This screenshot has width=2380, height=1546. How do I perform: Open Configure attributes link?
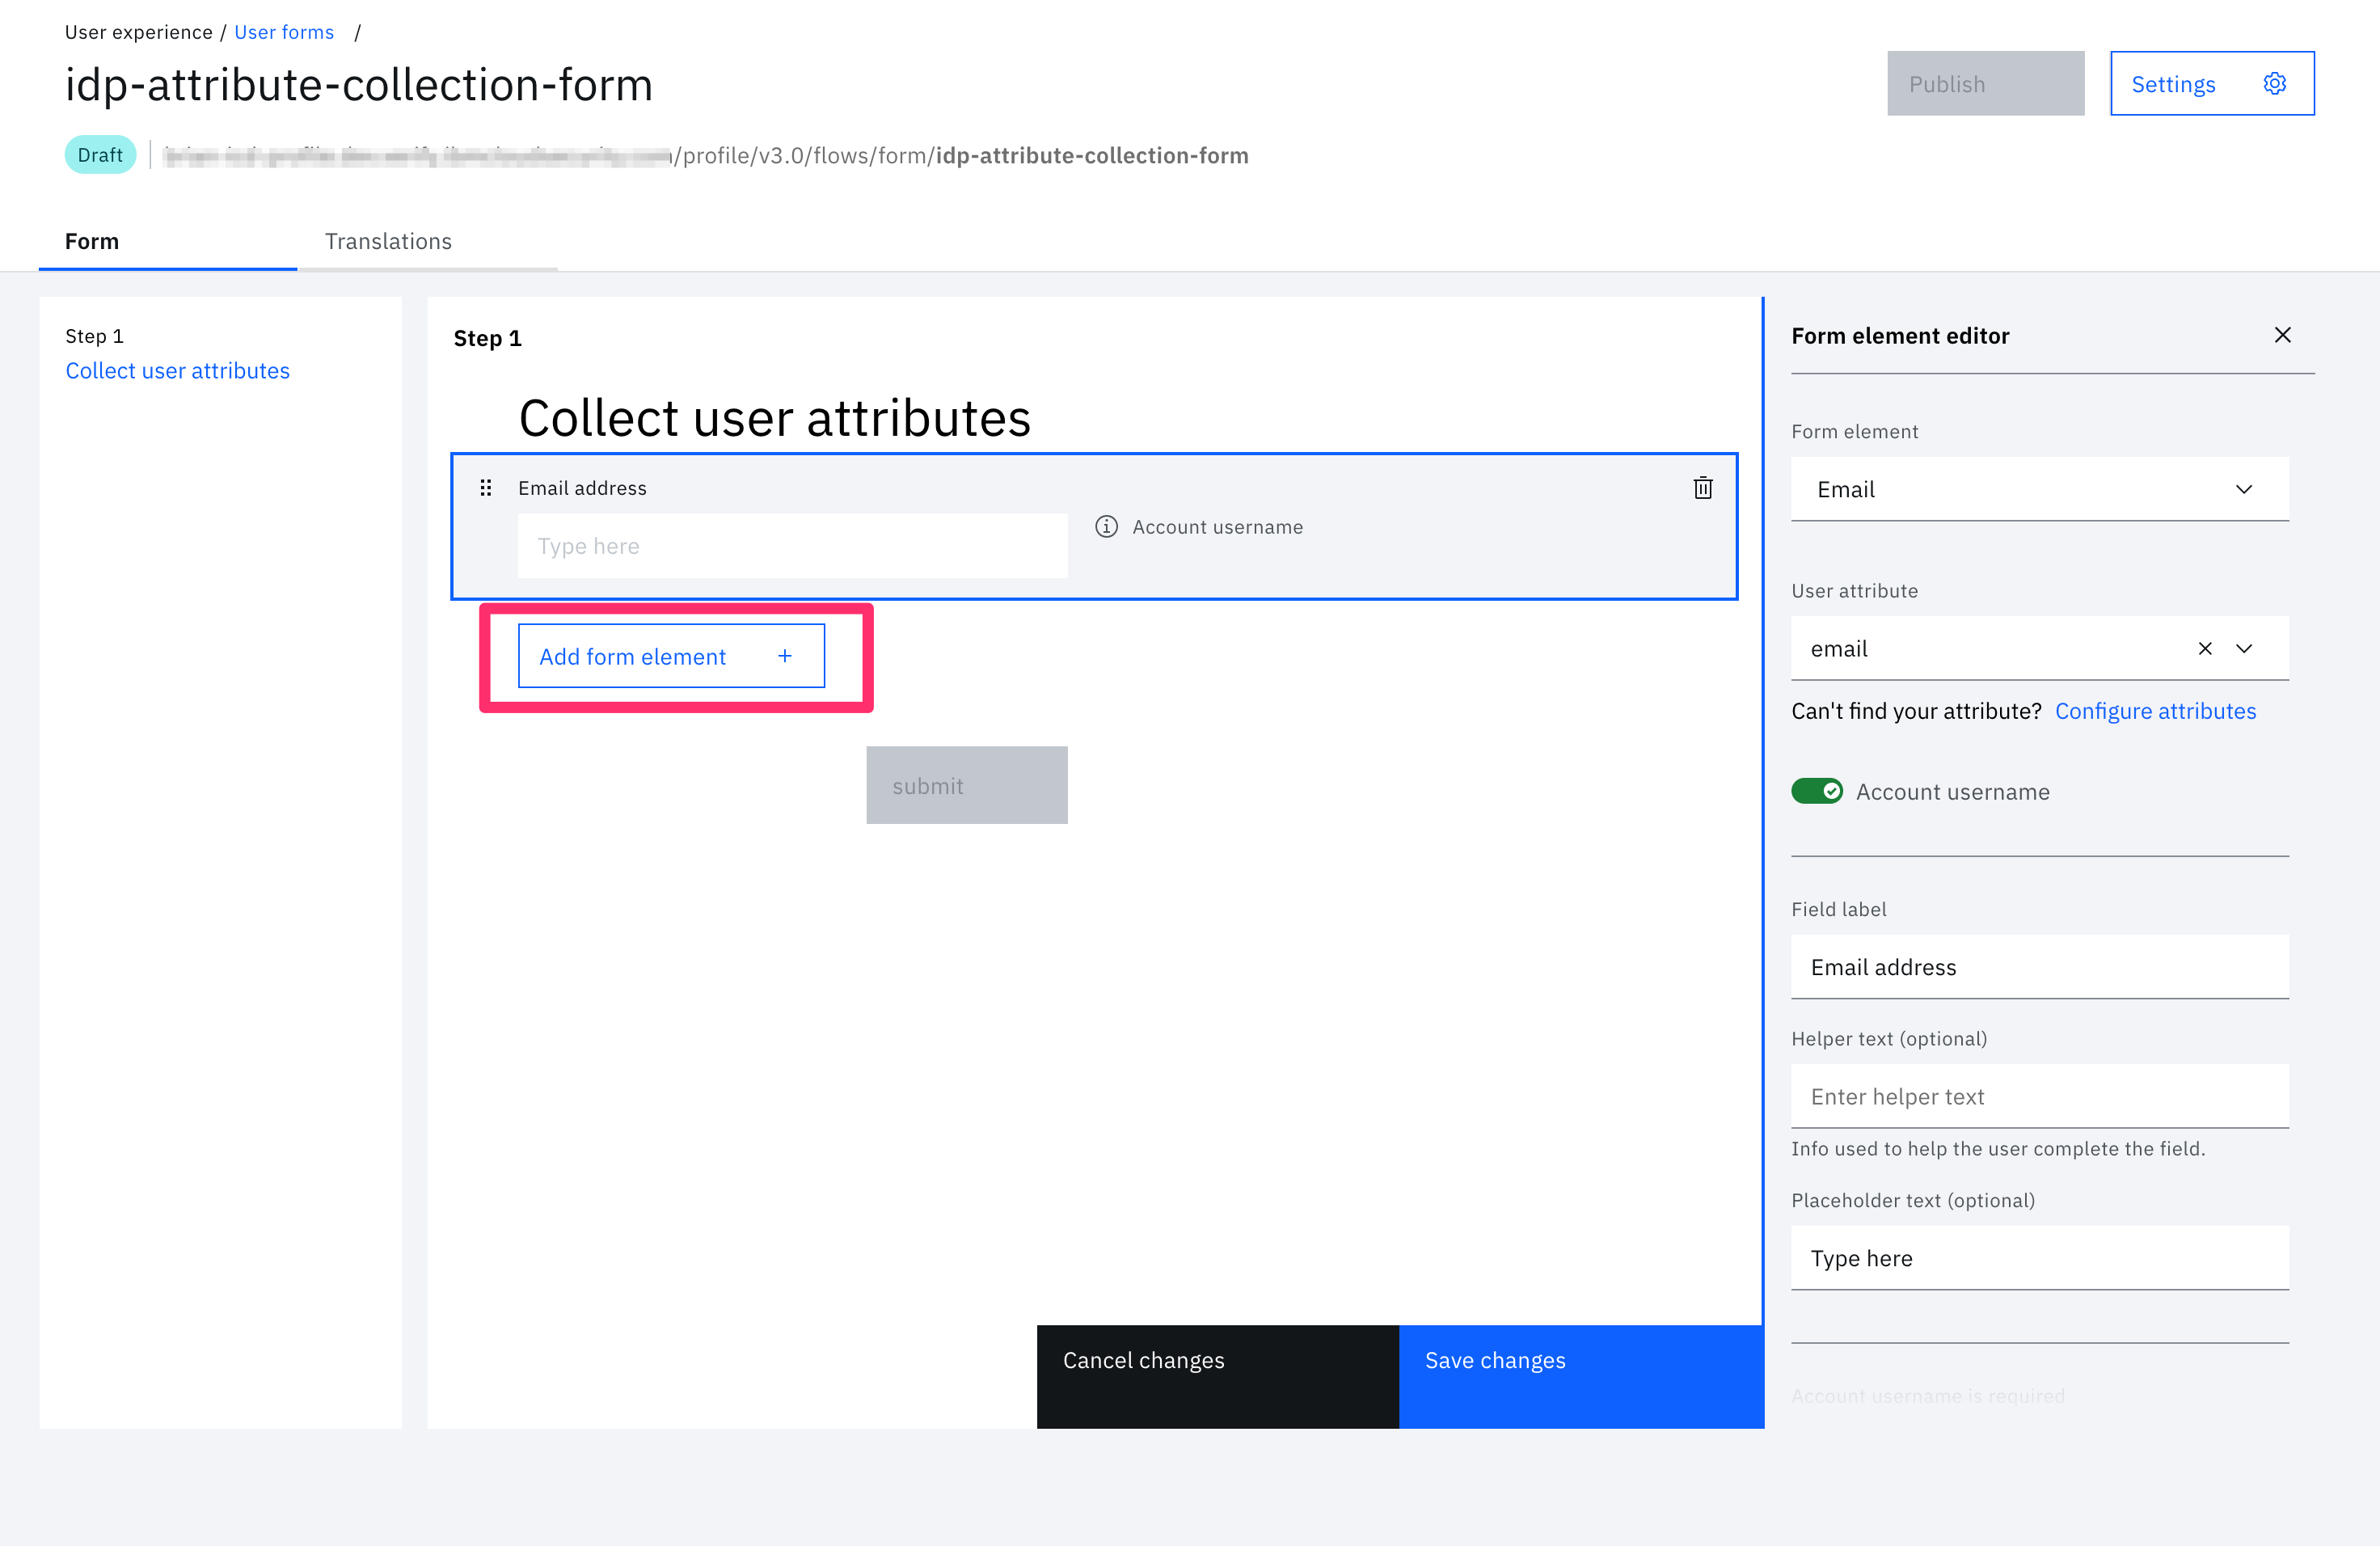pyautogui.click(x=2155, y=711)
